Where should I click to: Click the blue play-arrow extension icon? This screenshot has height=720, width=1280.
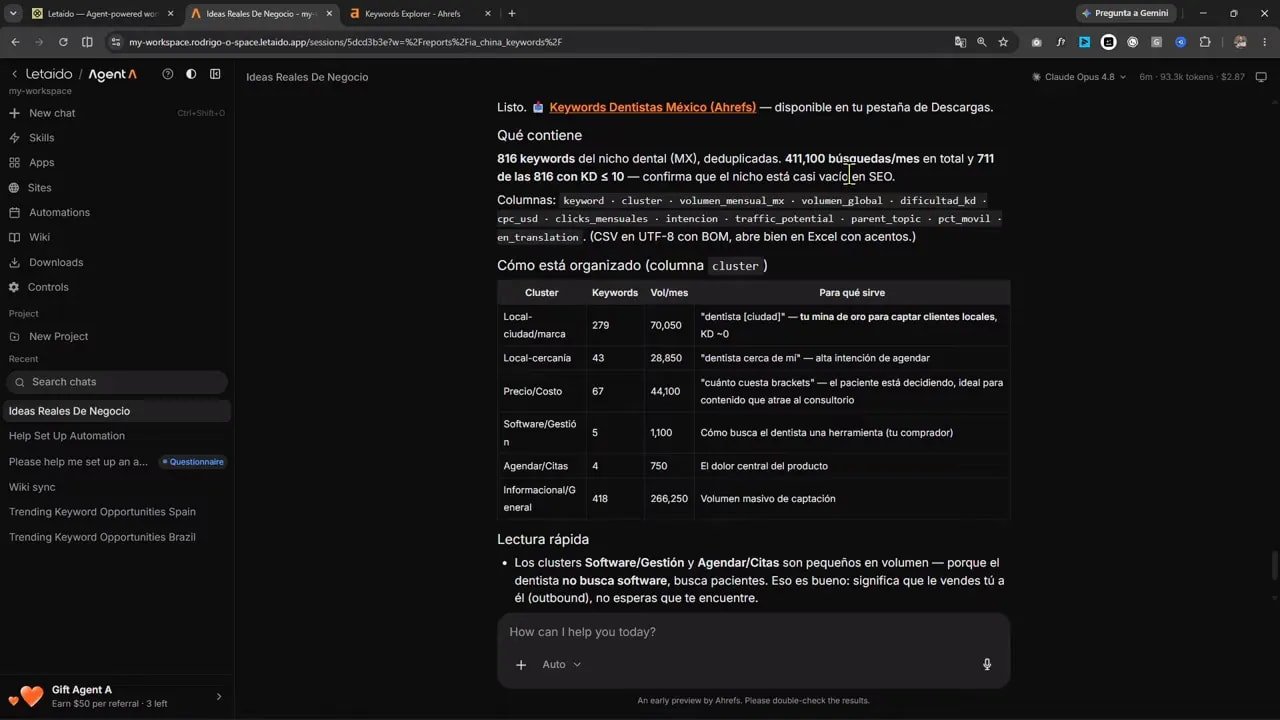(1084, 42)
